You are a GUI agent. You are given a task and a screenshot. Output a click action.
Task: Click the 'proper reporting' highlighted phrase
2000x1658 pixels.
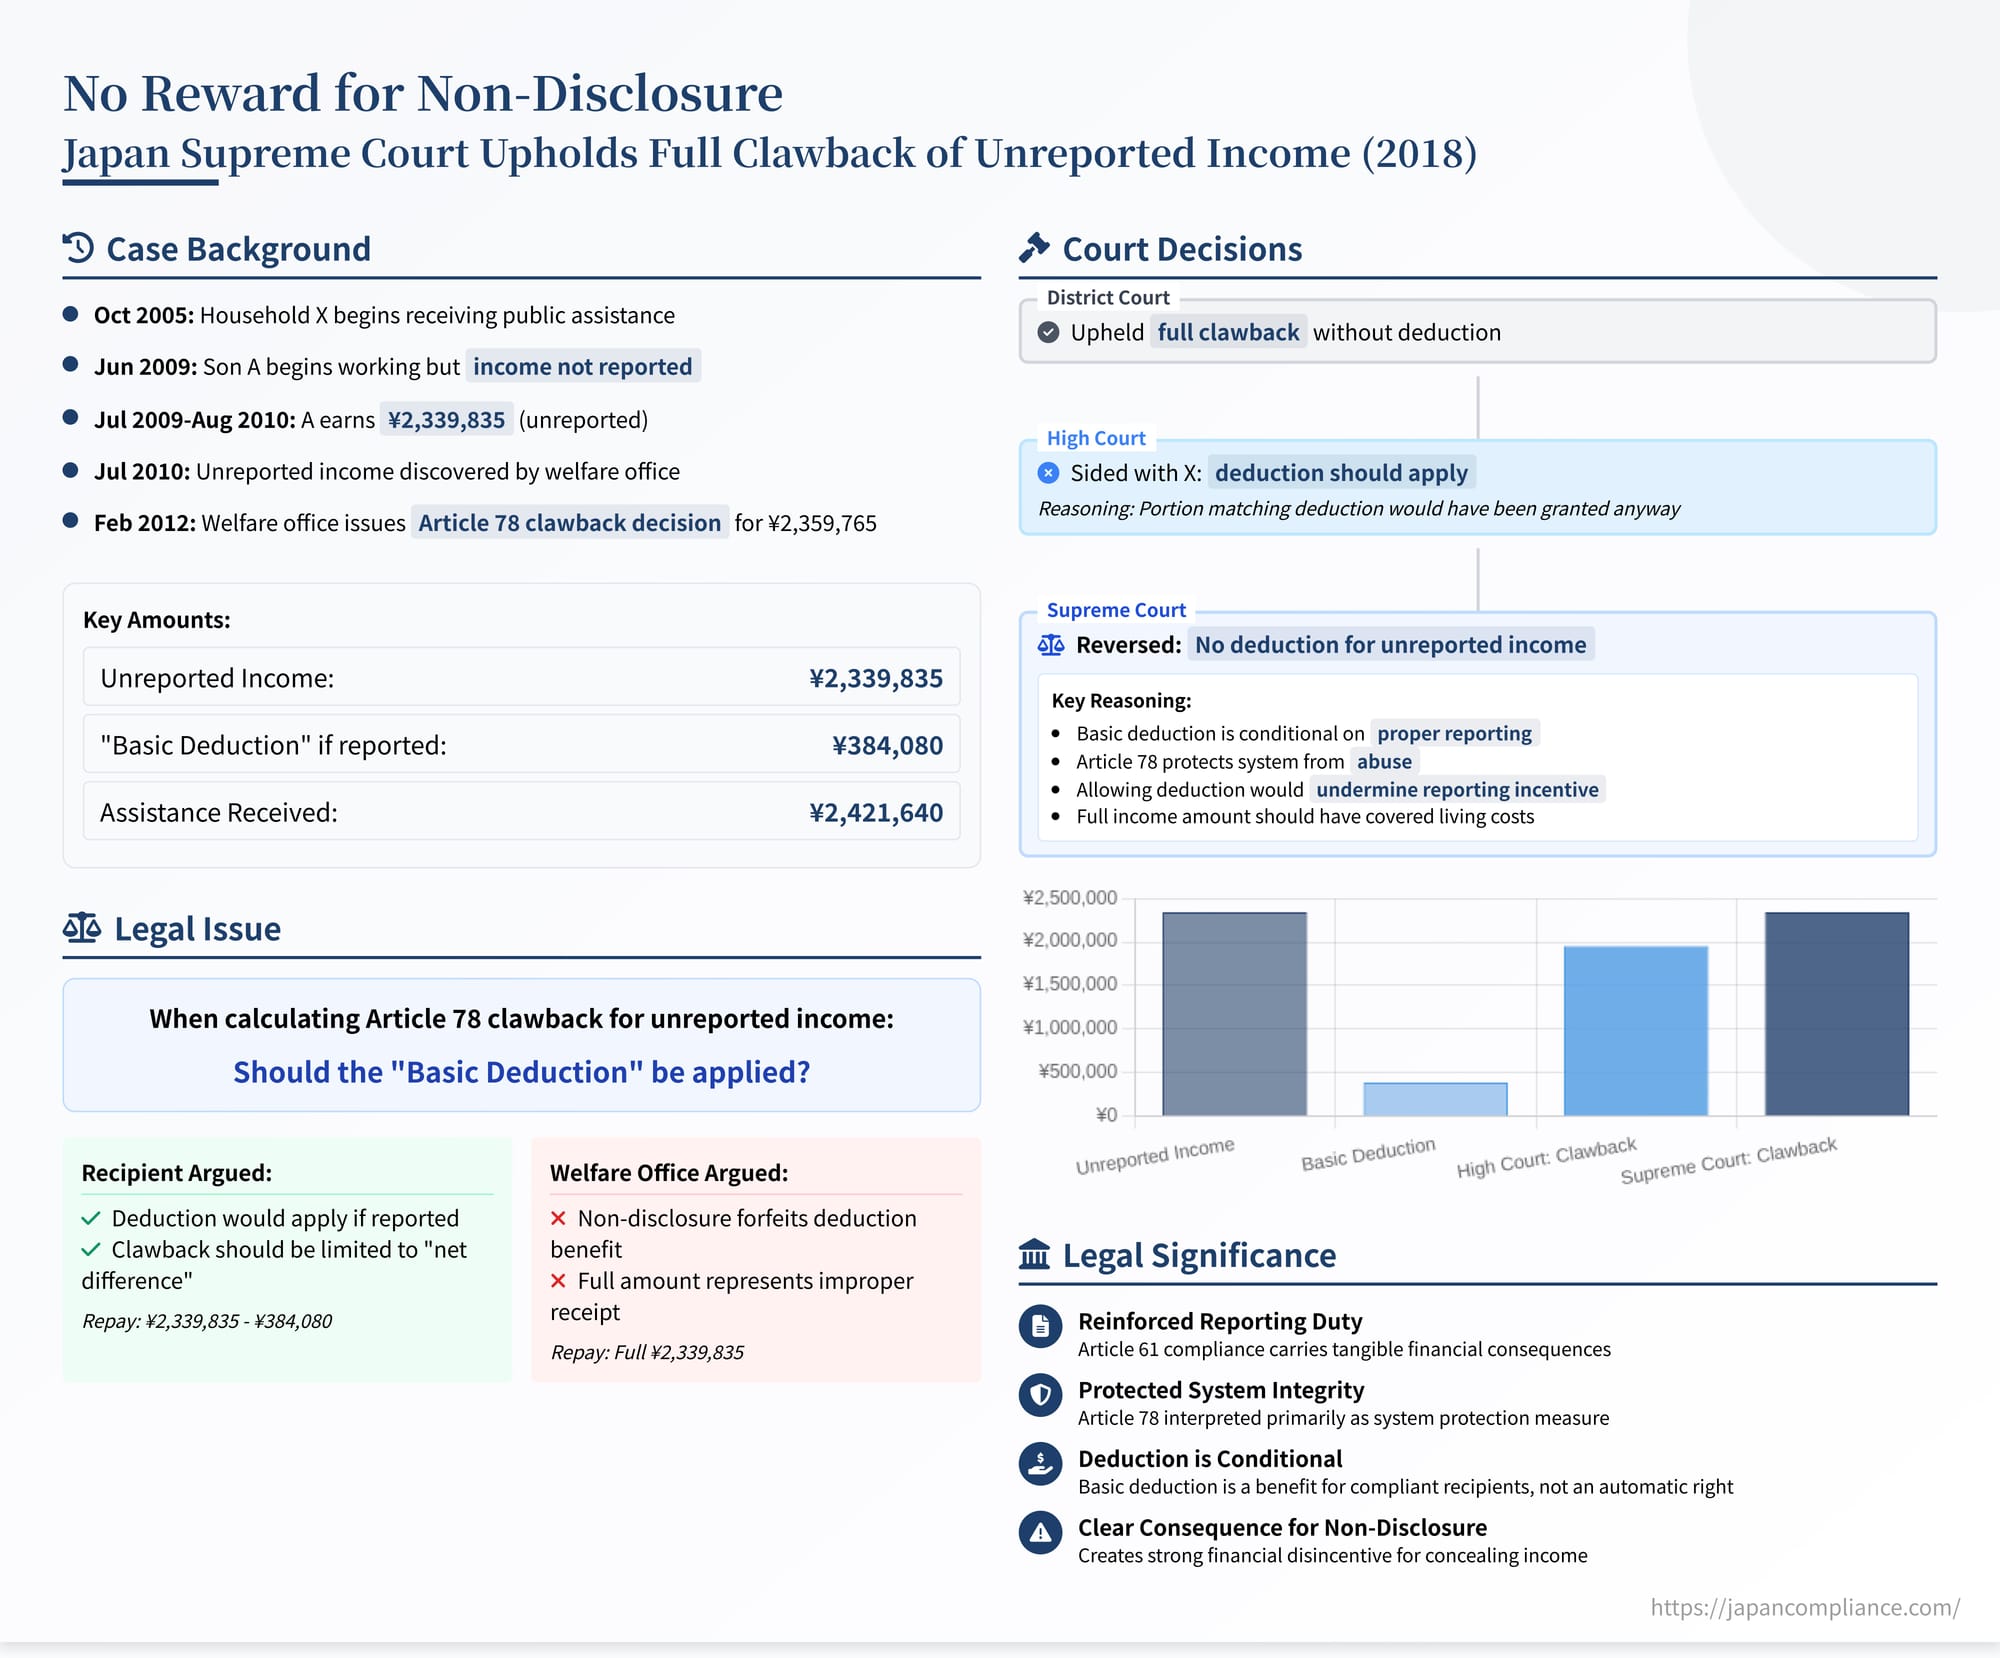1454,733
